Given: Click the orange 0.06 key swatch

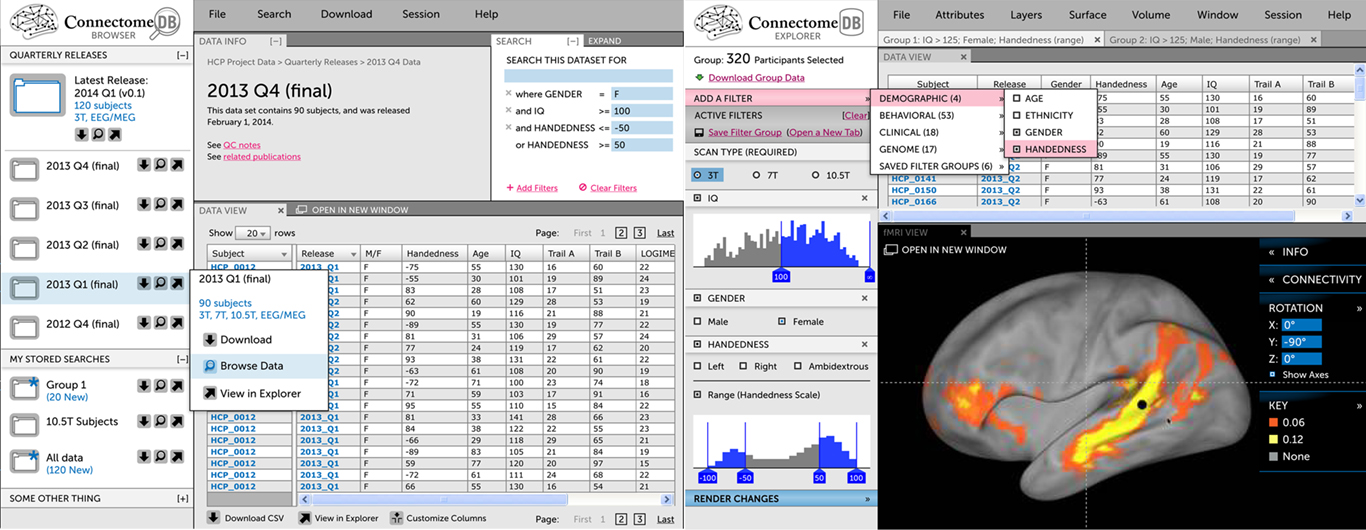Looking at the screenshot, I should 1273,422.
